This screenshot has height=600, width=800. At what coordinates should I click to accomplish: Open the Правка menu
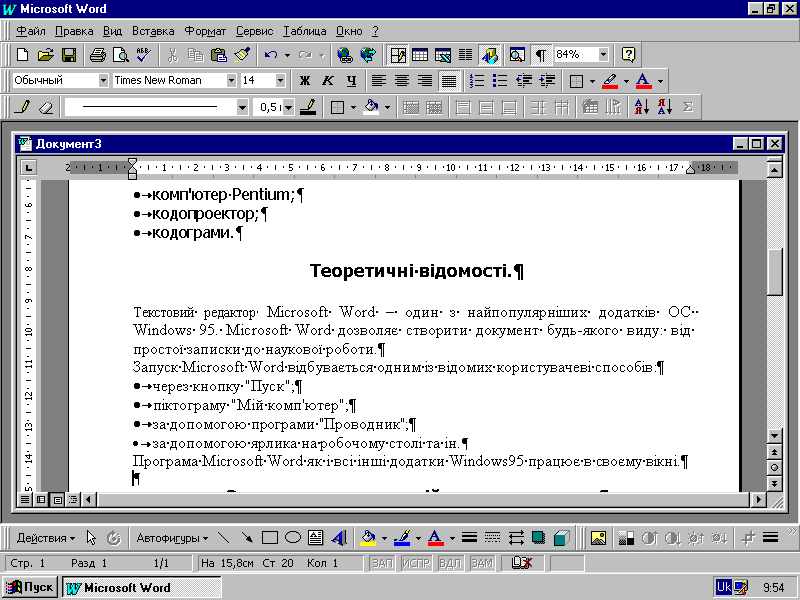[74, 31]
